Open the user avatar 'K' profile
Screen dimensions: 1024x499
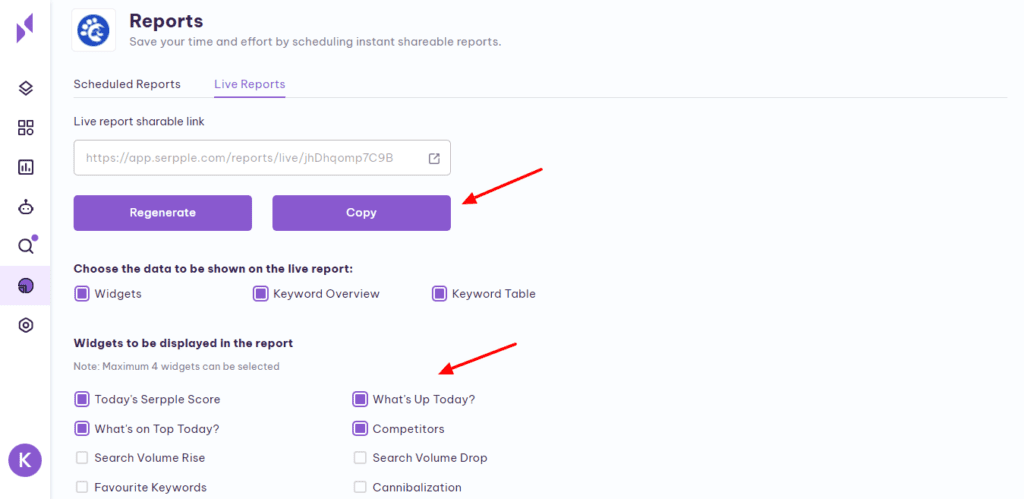(25, 460)
